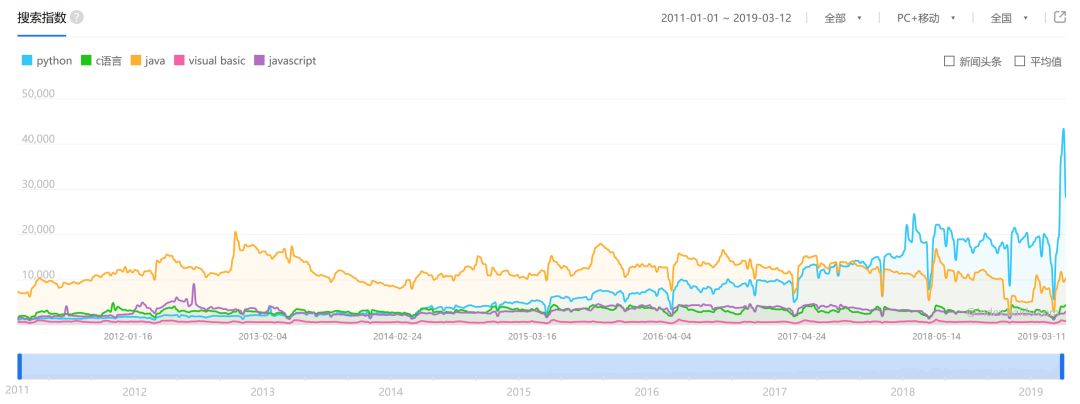Screen dimensions: 1080x404
Task: Click 2015 on the timeline range bar
Action: pyautogui.click(x=519, y=391)
